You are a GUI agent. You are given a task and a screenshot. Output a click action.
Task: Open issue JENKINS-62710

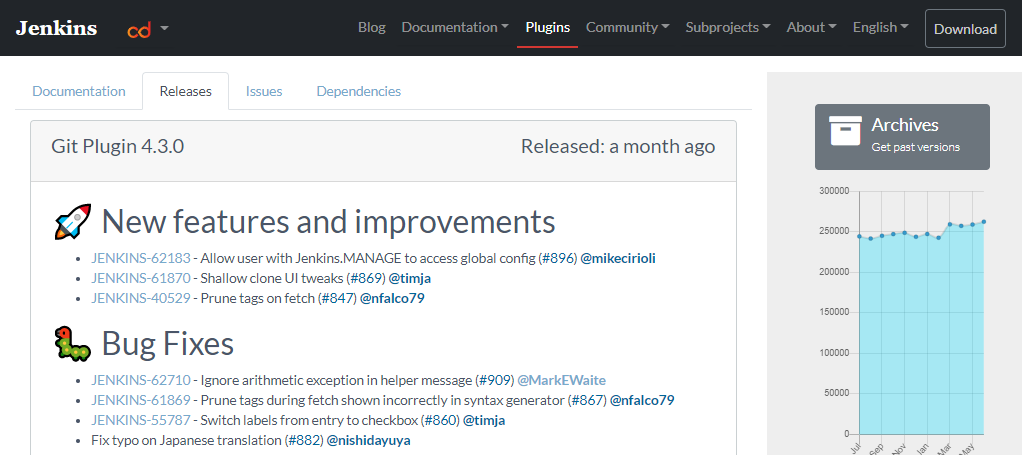(141, 380)
